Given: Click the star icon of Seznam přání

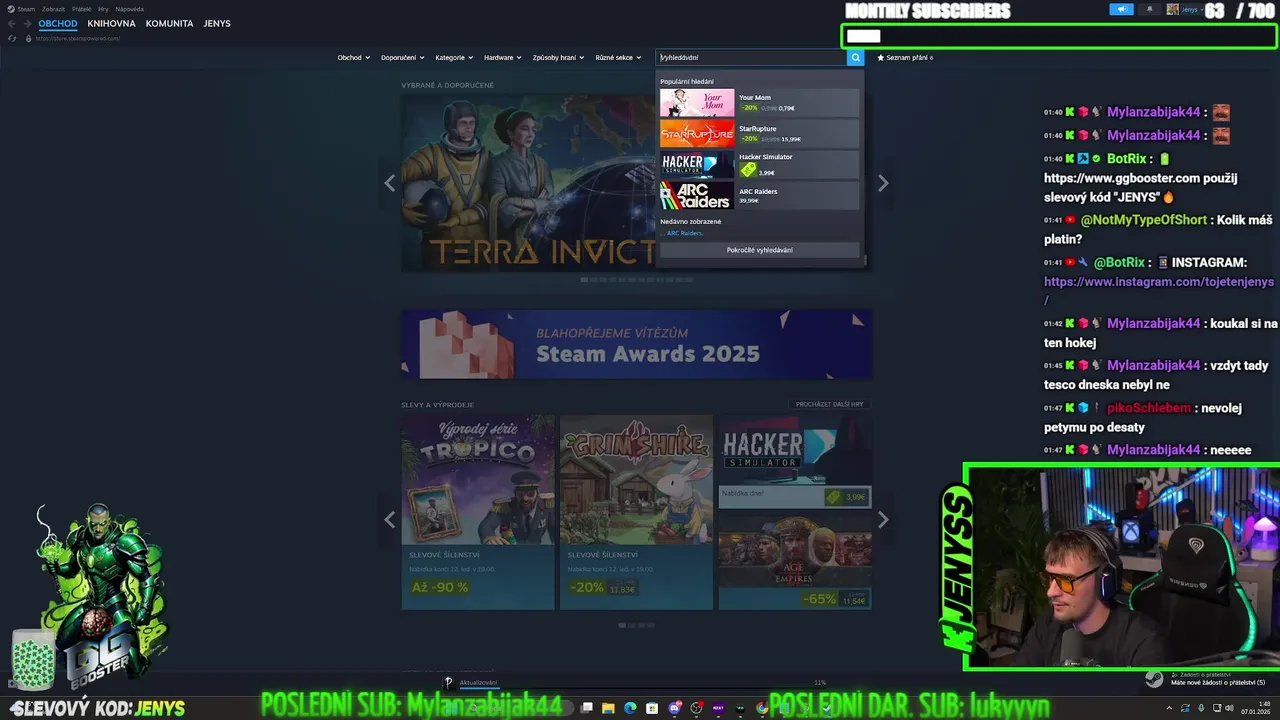Looking at the screenshot, I should tap(881, 58).
